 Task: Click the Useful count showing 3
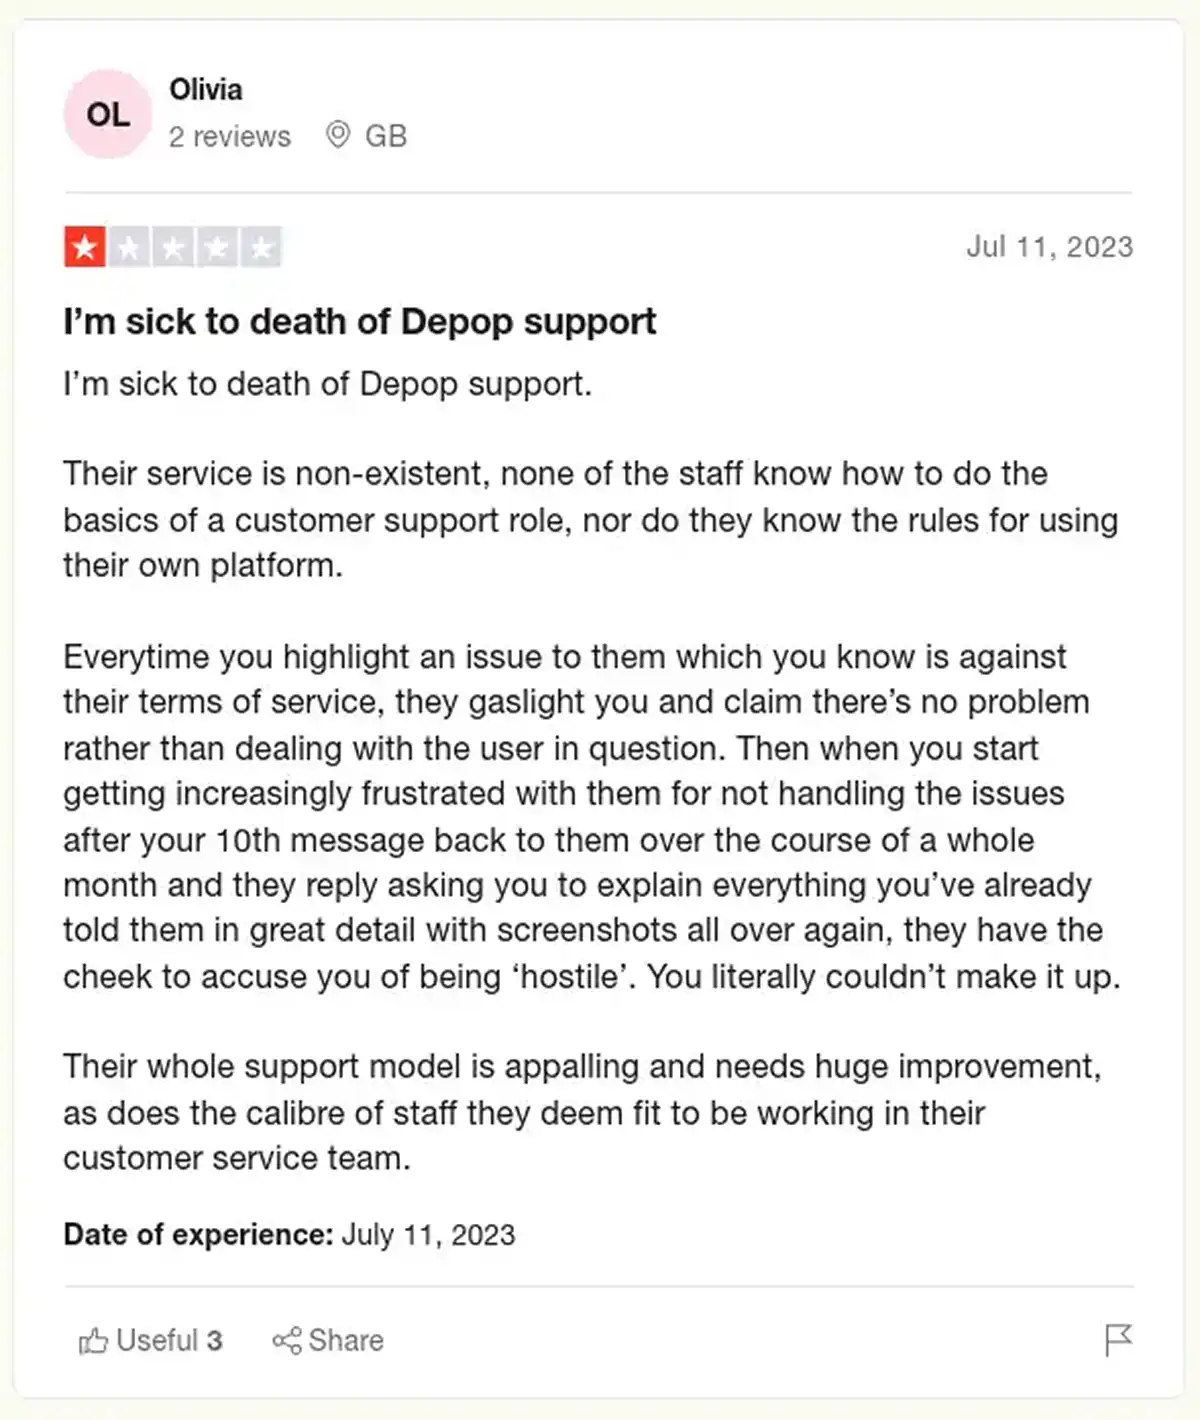click(216, 1341)
